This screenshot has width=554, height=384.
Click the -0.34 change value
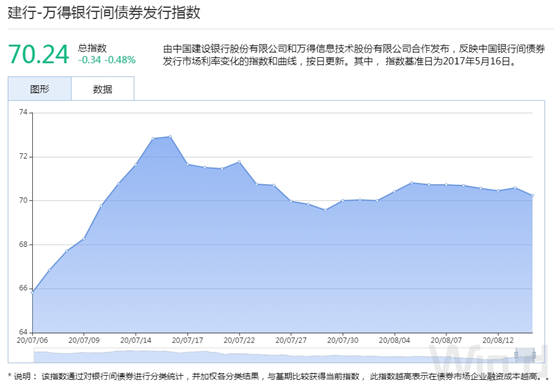click(x=90, y=60)
